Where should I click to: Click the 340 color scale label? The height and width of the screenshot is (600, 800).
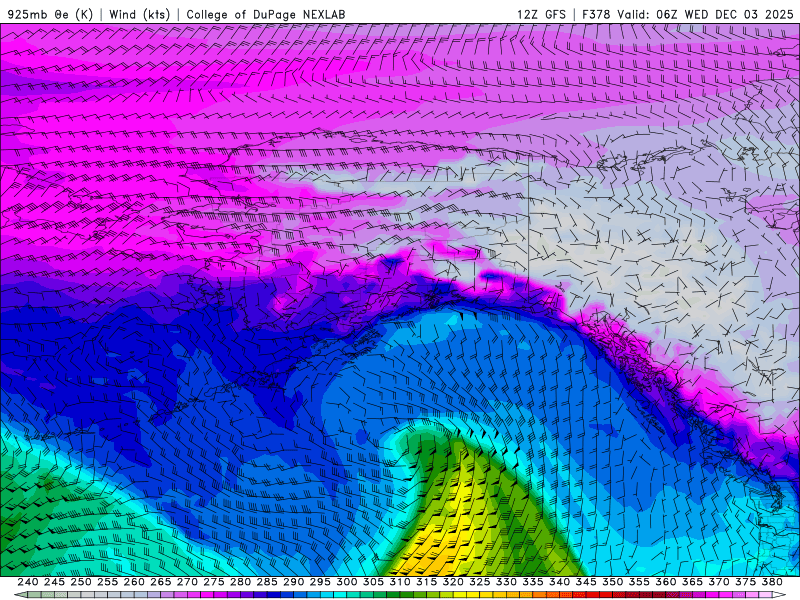pos(559,582)
